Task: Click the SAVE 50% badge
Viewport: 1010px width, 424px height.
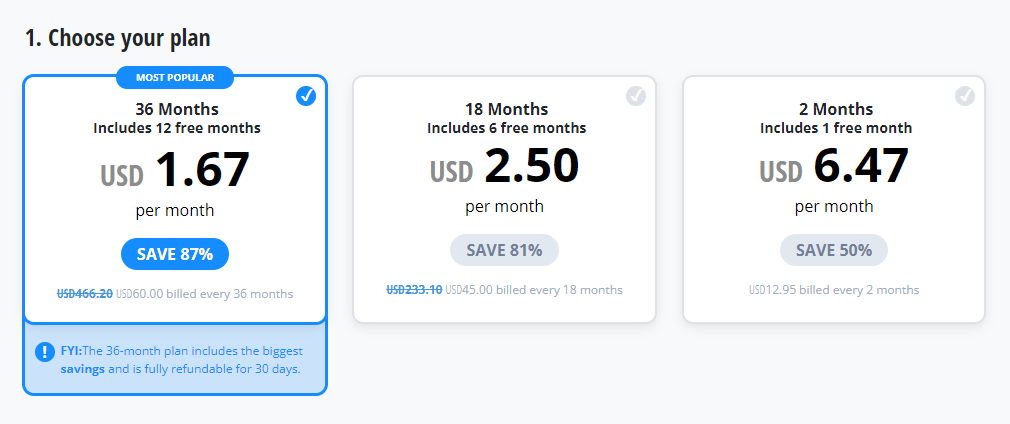Action: point(834,250)
